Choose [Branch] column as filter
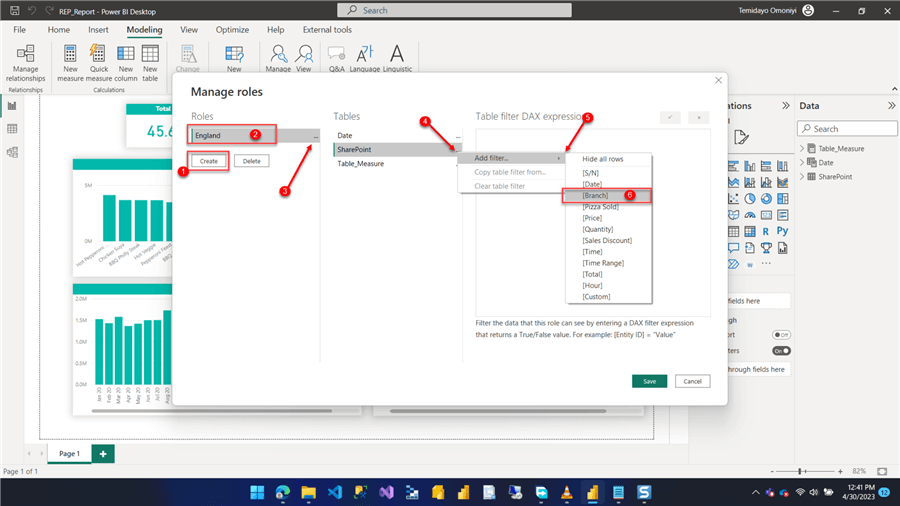The width and height of the screenshot is (900, 506). (595, 196)
